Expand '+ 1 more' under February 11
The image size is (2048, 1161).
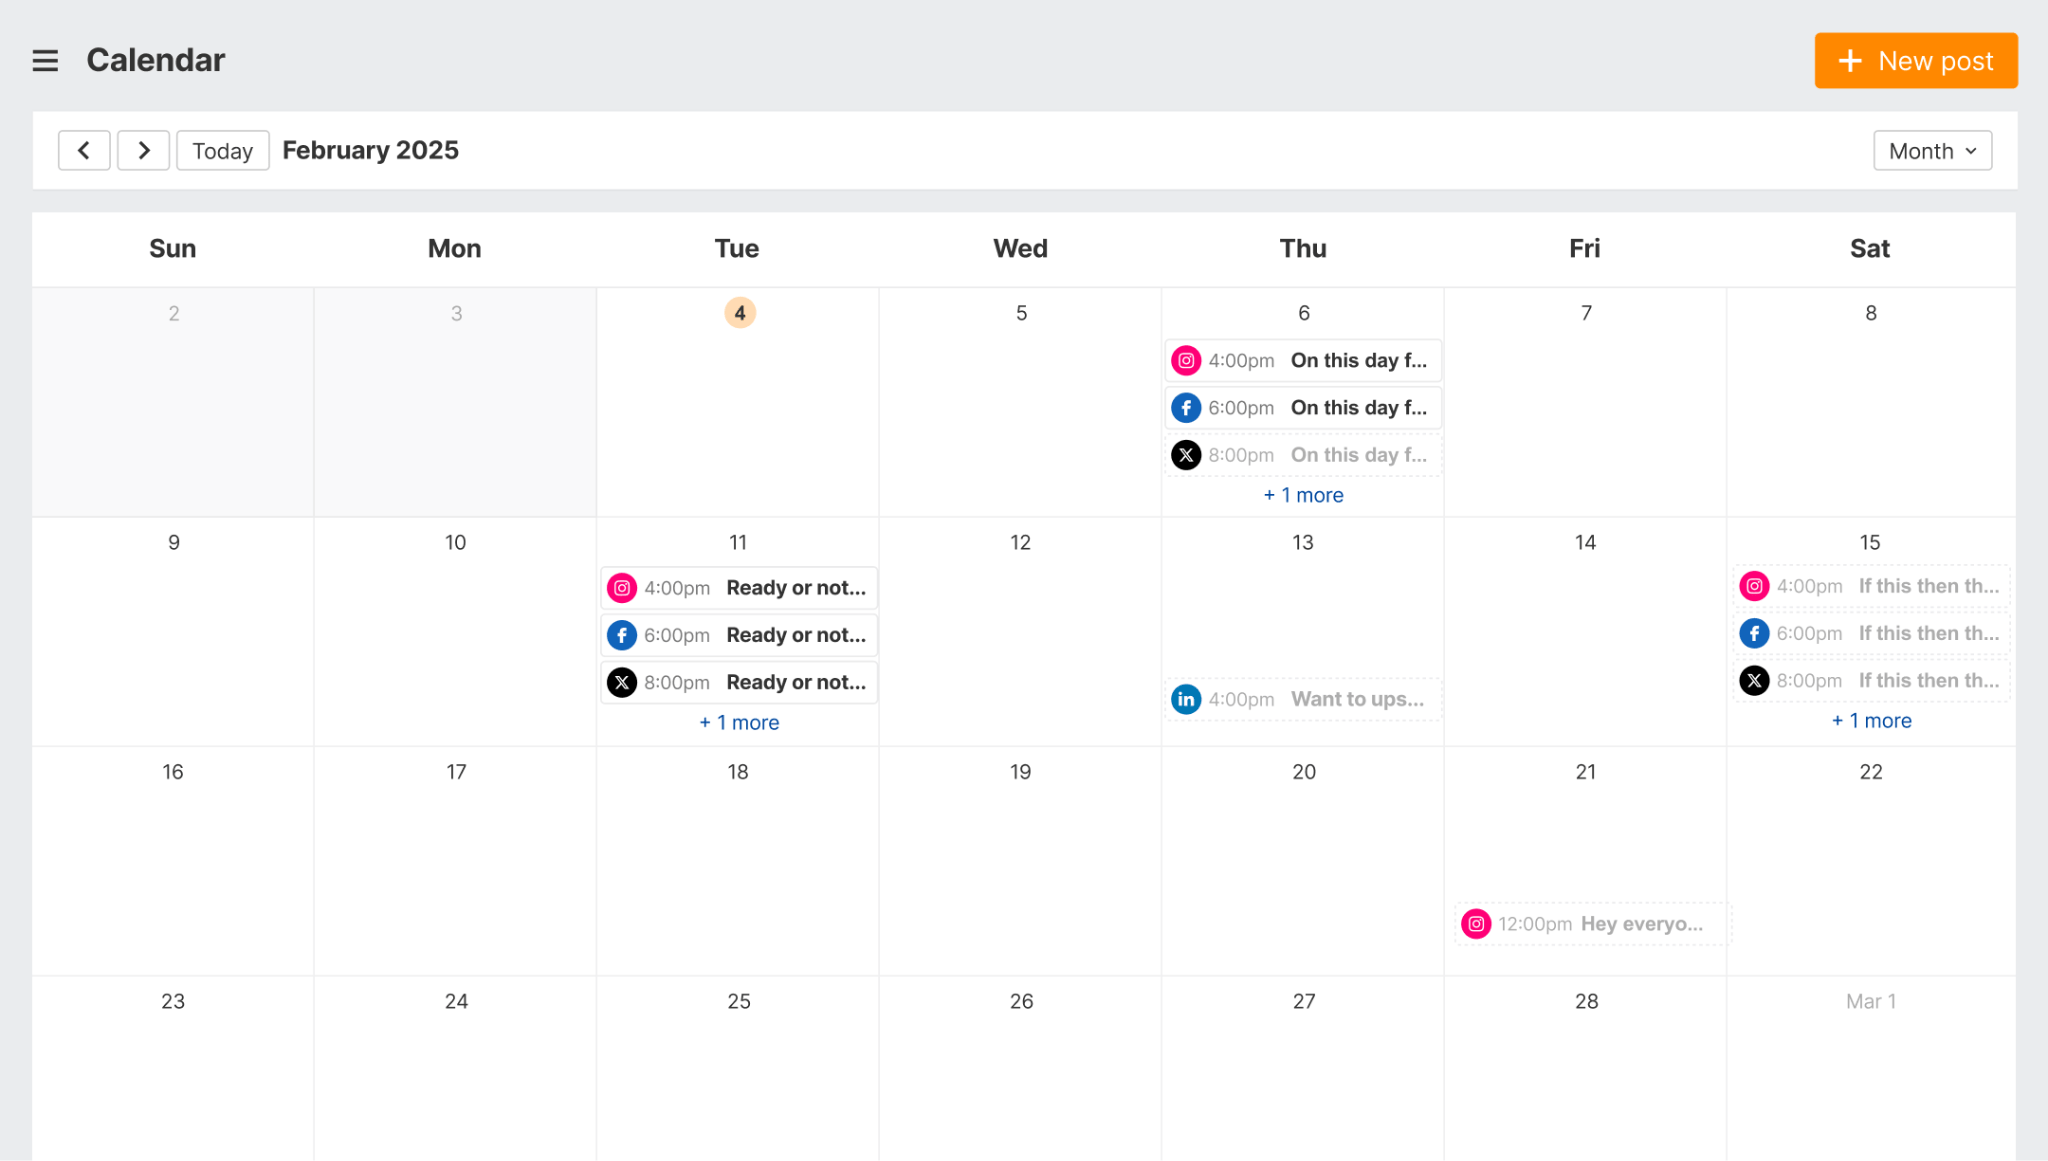tap(738, 722)
